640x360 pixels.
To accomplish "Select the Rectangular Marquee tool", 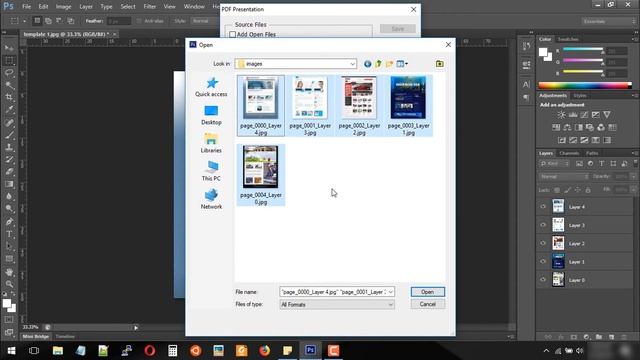I will [9, 61].
